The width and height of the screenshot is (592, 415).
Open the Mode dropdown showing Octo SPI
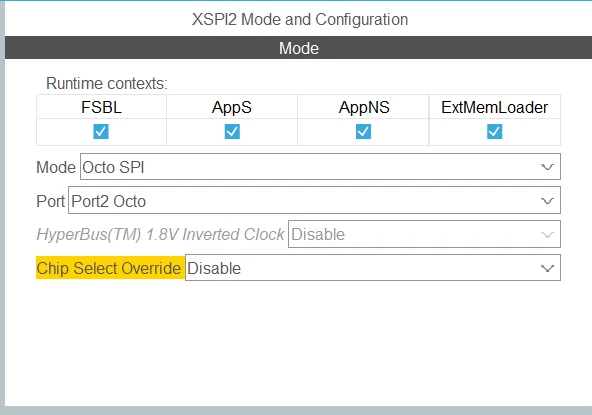[x=320, y=167]
